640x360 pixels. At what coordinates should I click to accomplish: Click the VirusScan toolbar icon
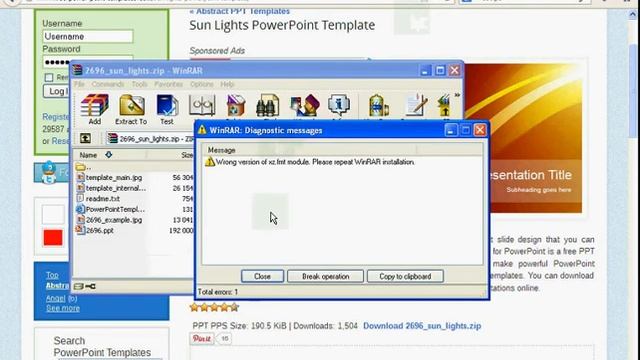[x=378, y=105]
